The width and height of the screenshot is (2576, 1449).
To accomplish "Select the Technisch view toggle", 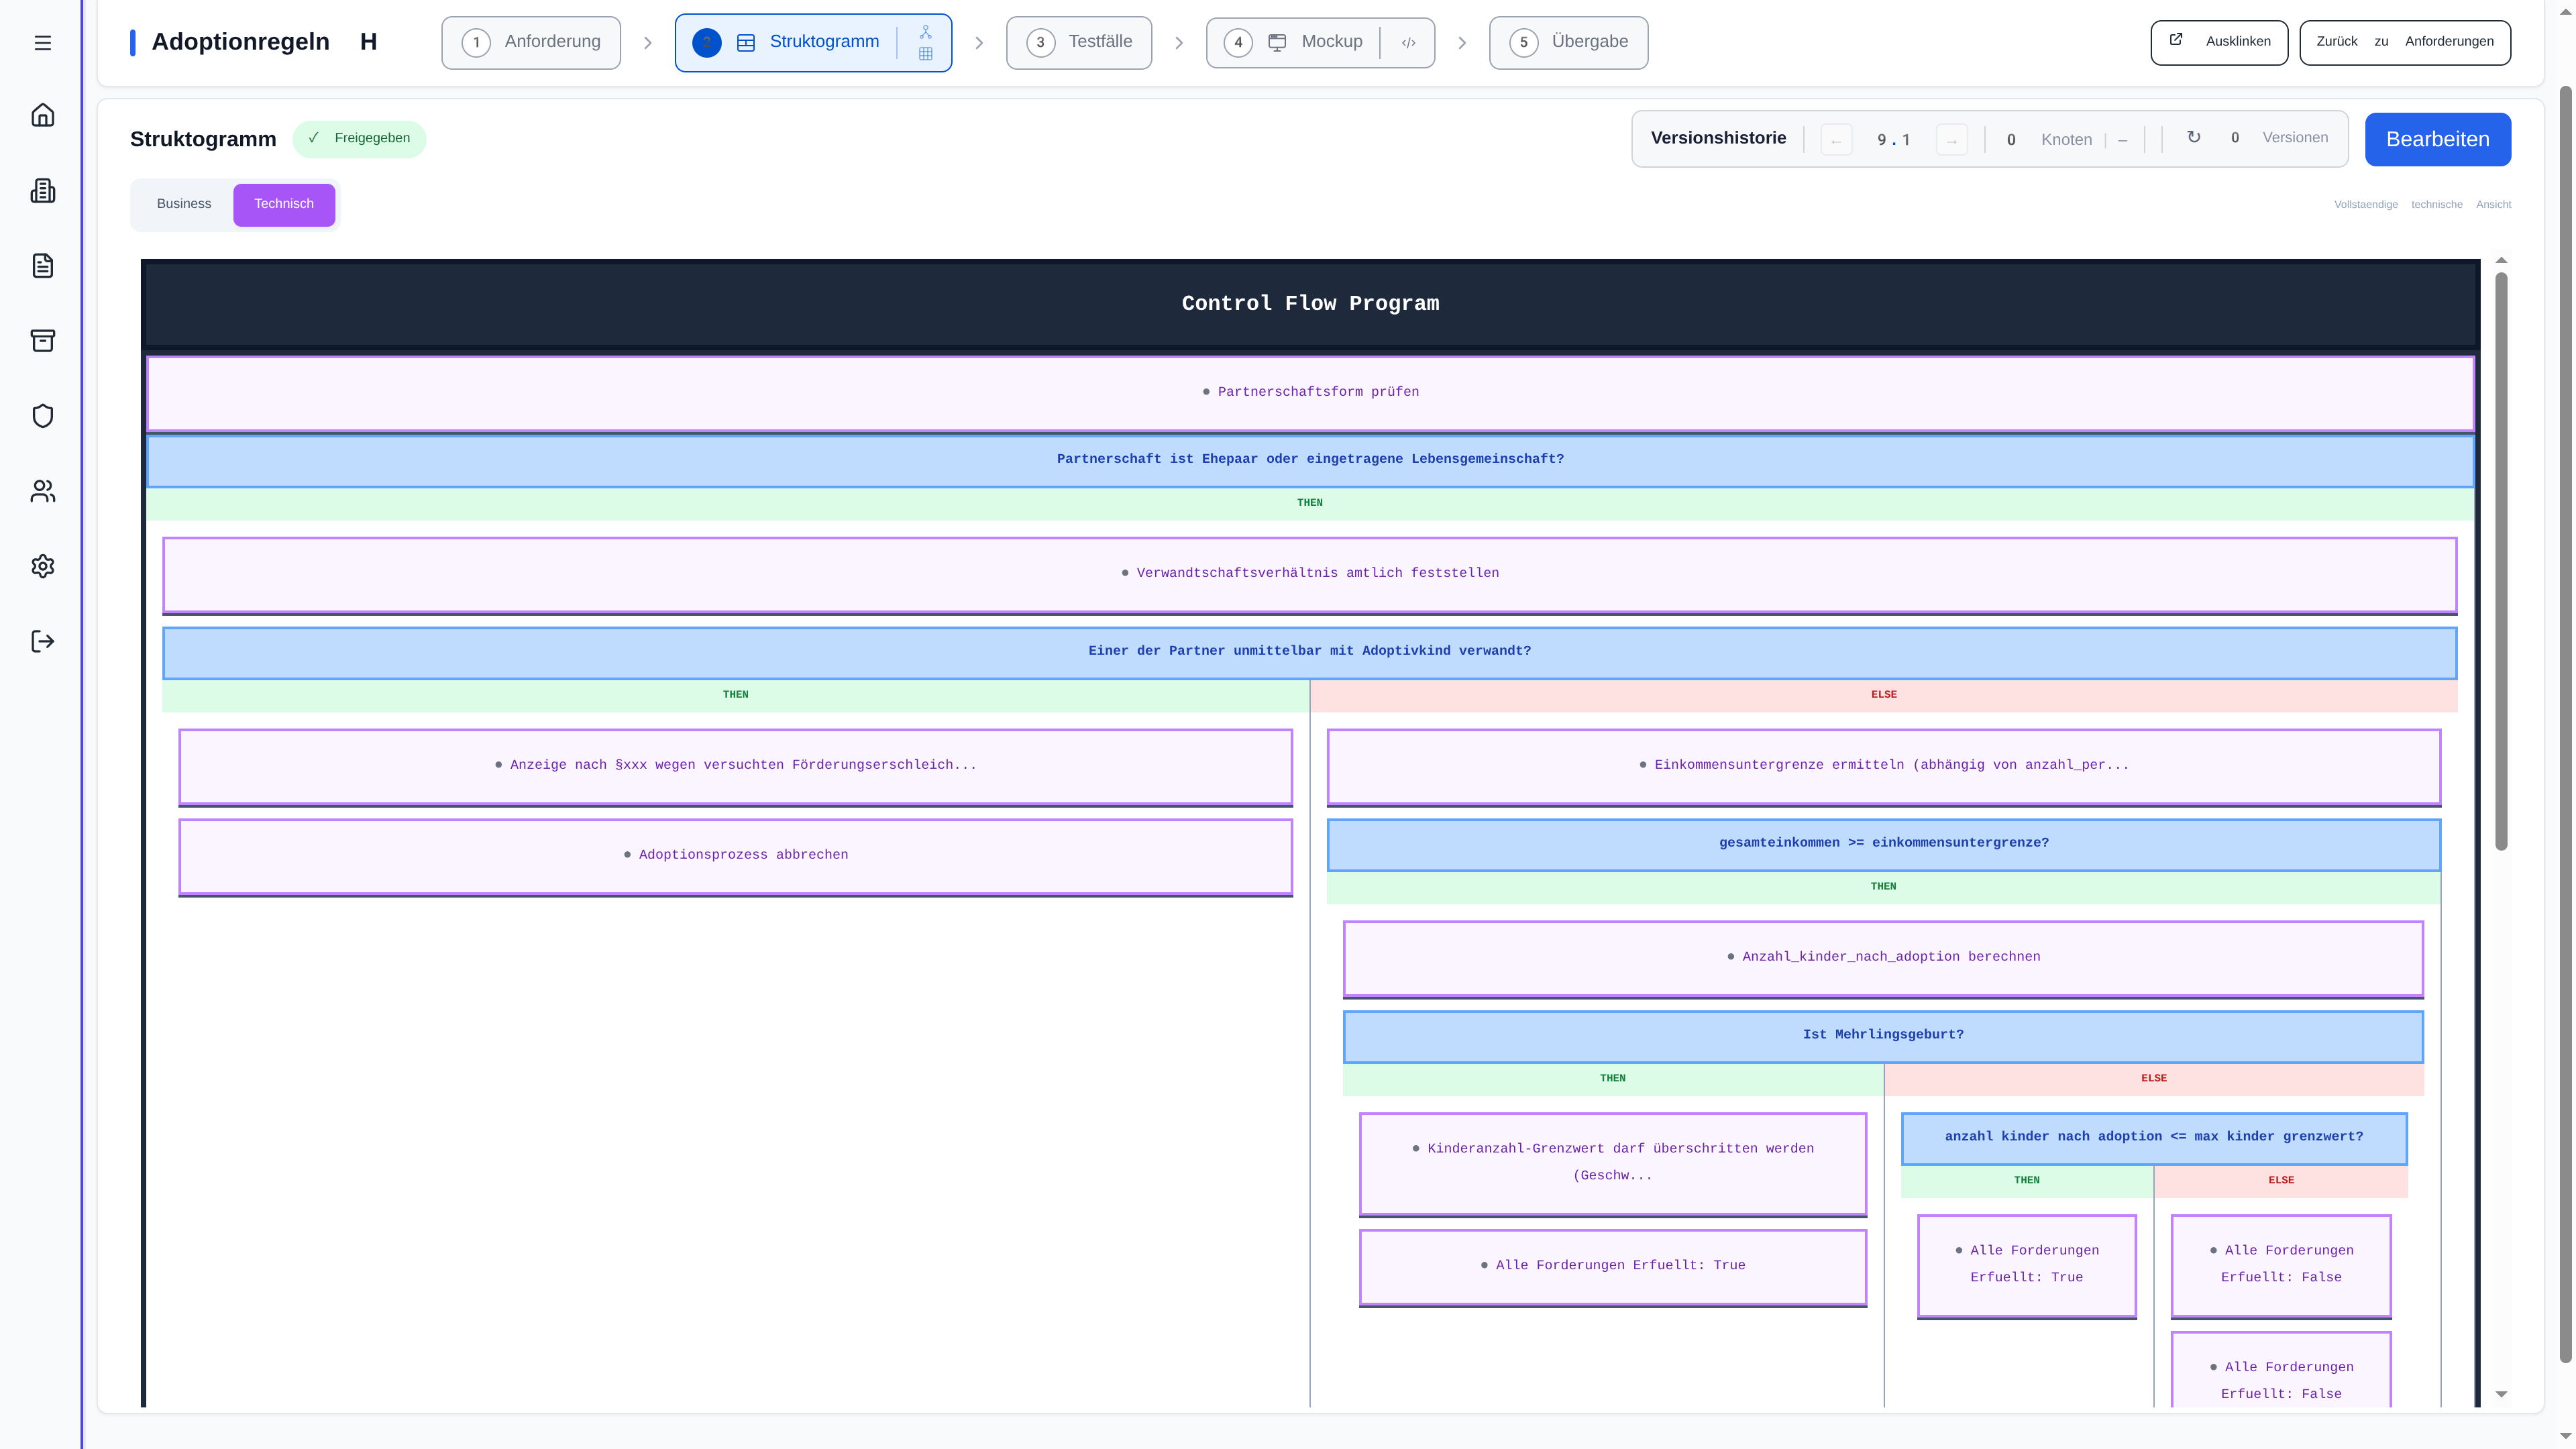I will click(x=284, y=204).
